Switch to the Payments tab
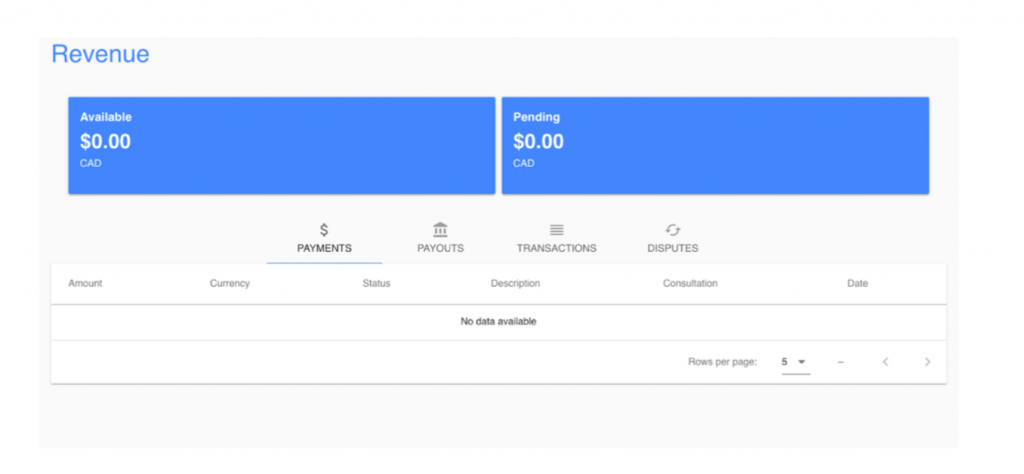 click(325, 239)
